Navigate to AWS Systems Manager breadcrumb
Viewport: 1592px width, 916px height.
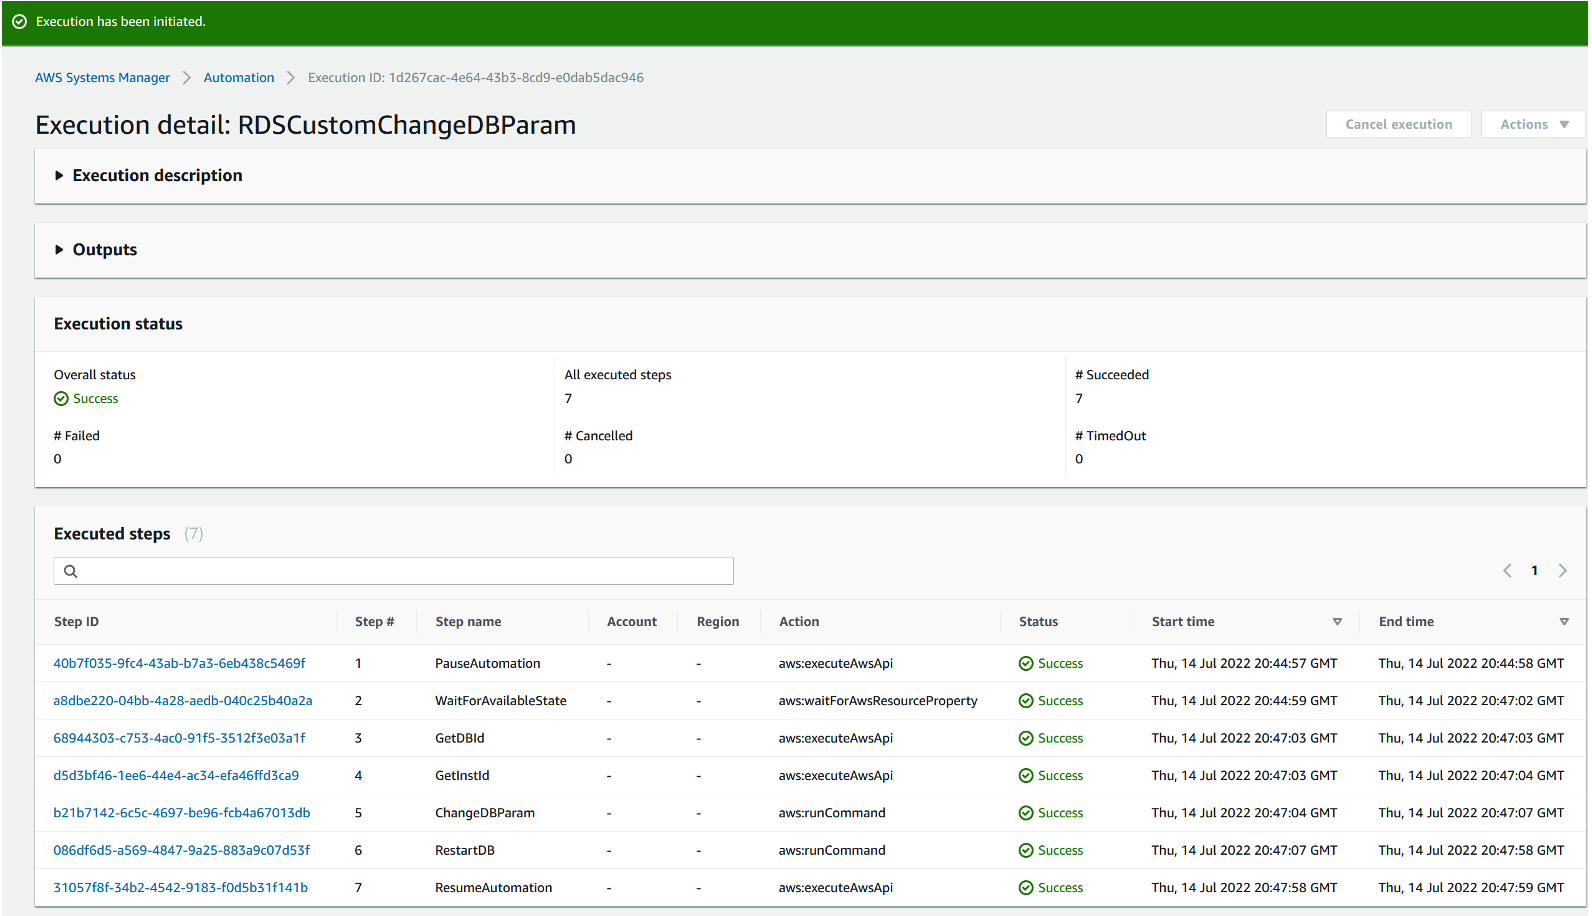102,78
